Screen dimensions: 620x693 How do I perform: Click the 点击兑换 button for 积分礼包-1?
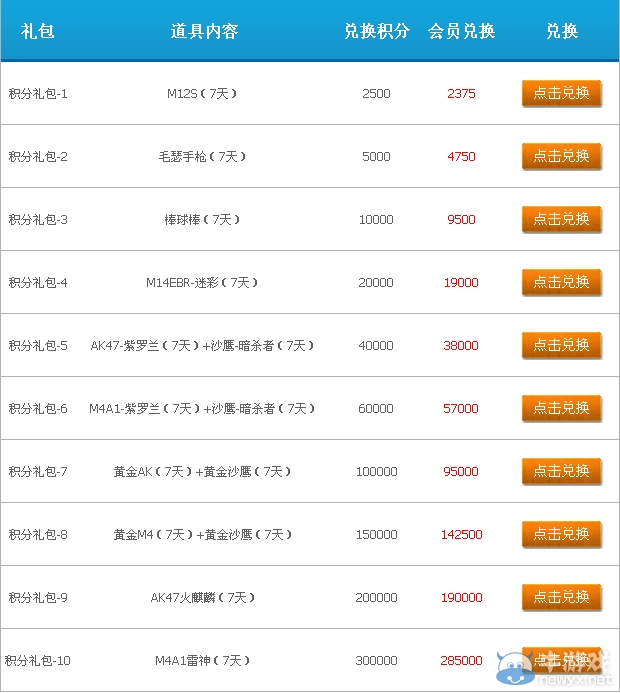(x=561, y=93)
